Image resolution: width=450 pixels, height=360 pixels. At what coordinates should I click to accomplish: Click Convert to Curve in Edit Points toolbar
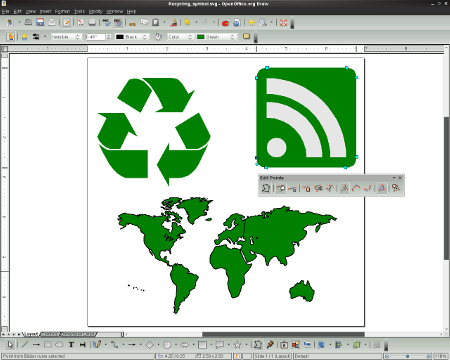click(330, 188)
